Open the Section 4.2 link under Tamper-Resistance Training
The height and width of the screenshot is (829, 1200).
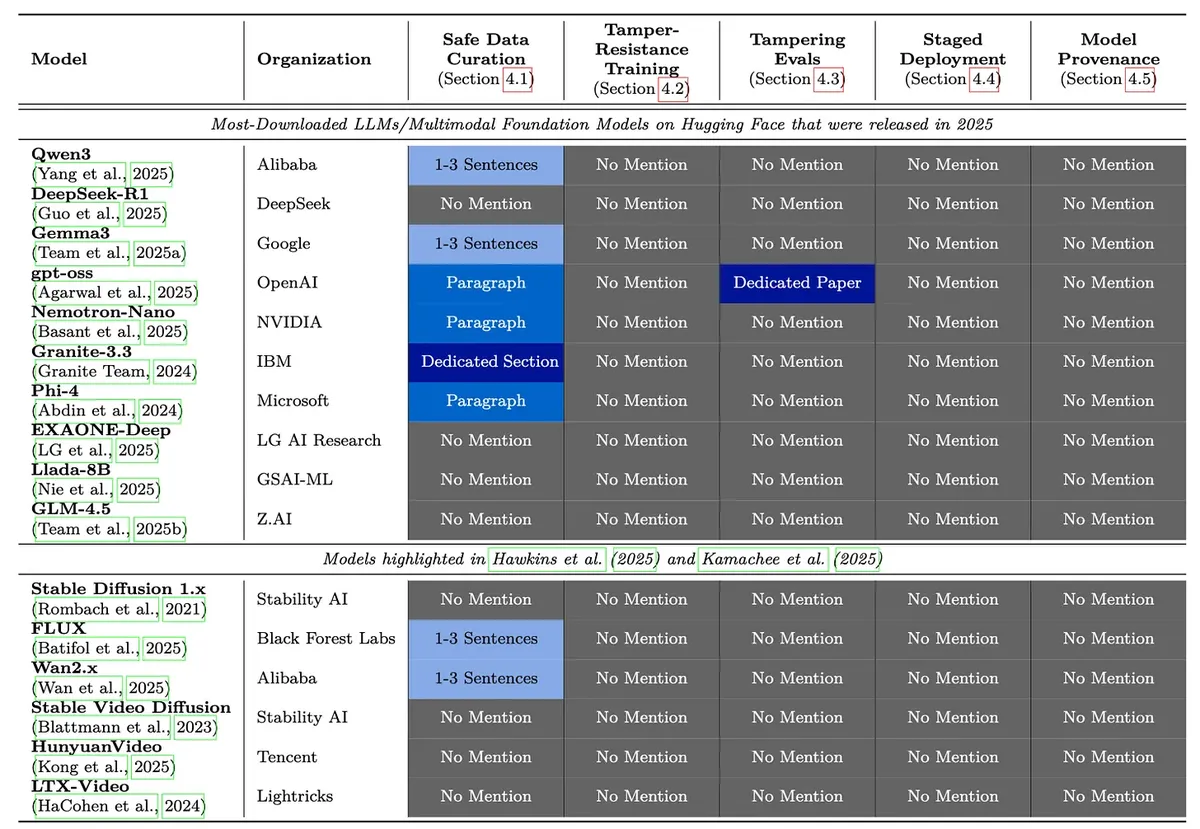click(672, 89)
